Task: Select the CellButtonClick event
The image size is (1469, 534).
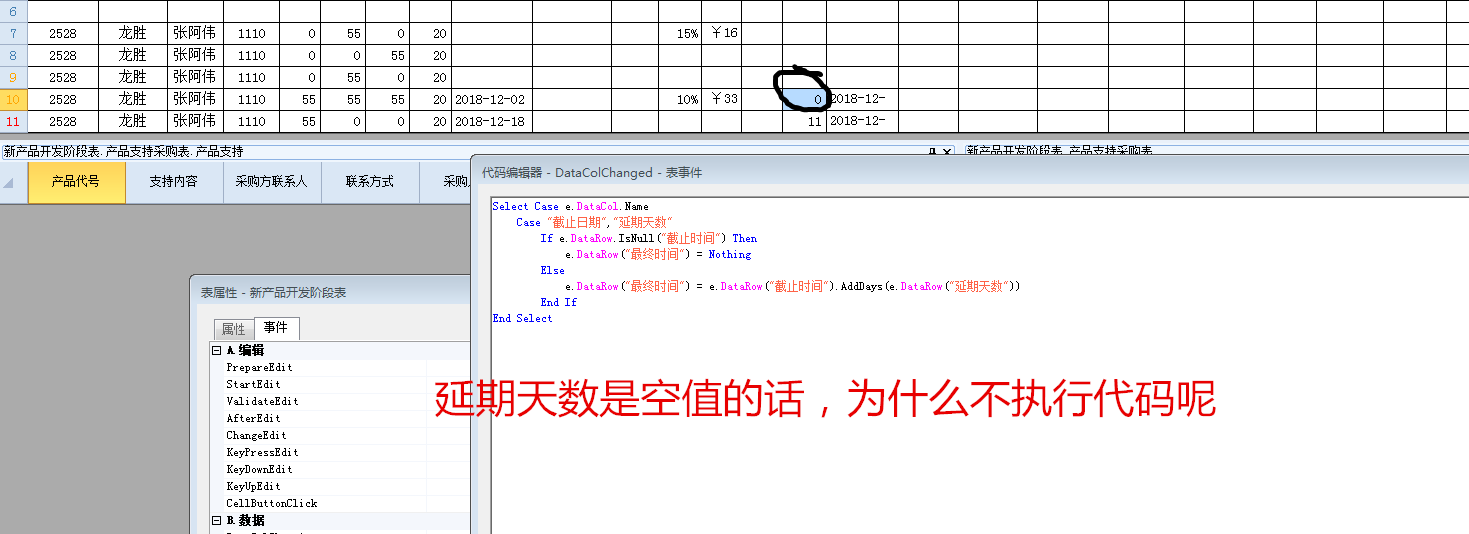Action: click(x=271, y=504)
